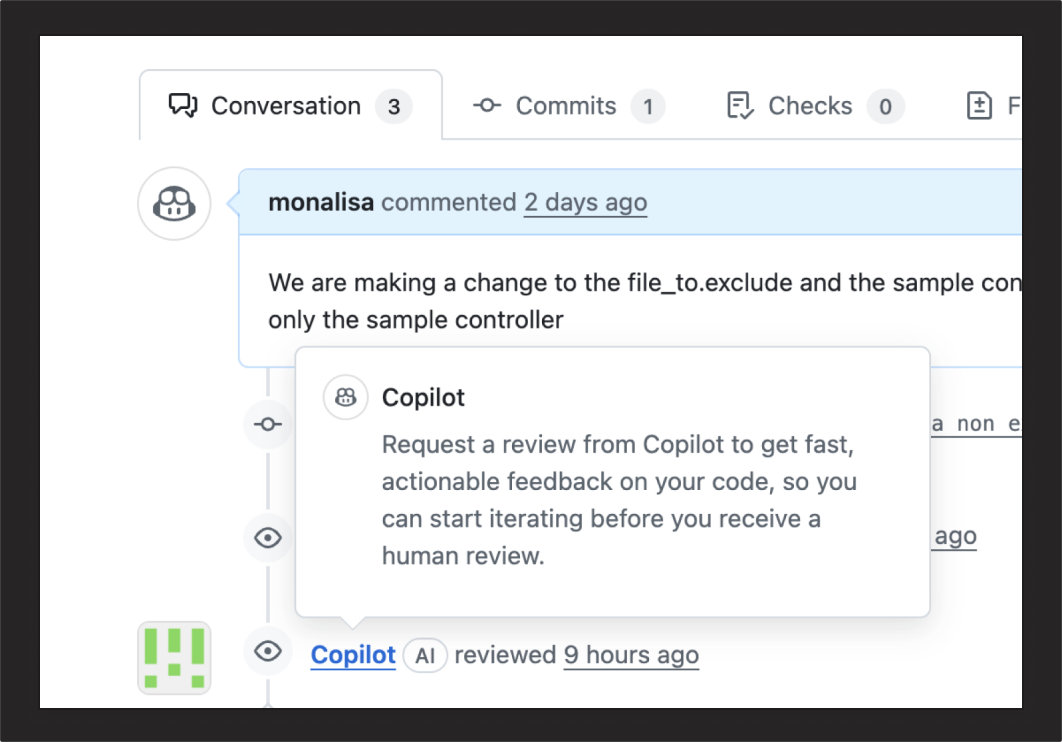The width and height of the screenshot is (1062, 742).
Task: Open the Copilot reviewer link
Action: (x=353, y=655)
